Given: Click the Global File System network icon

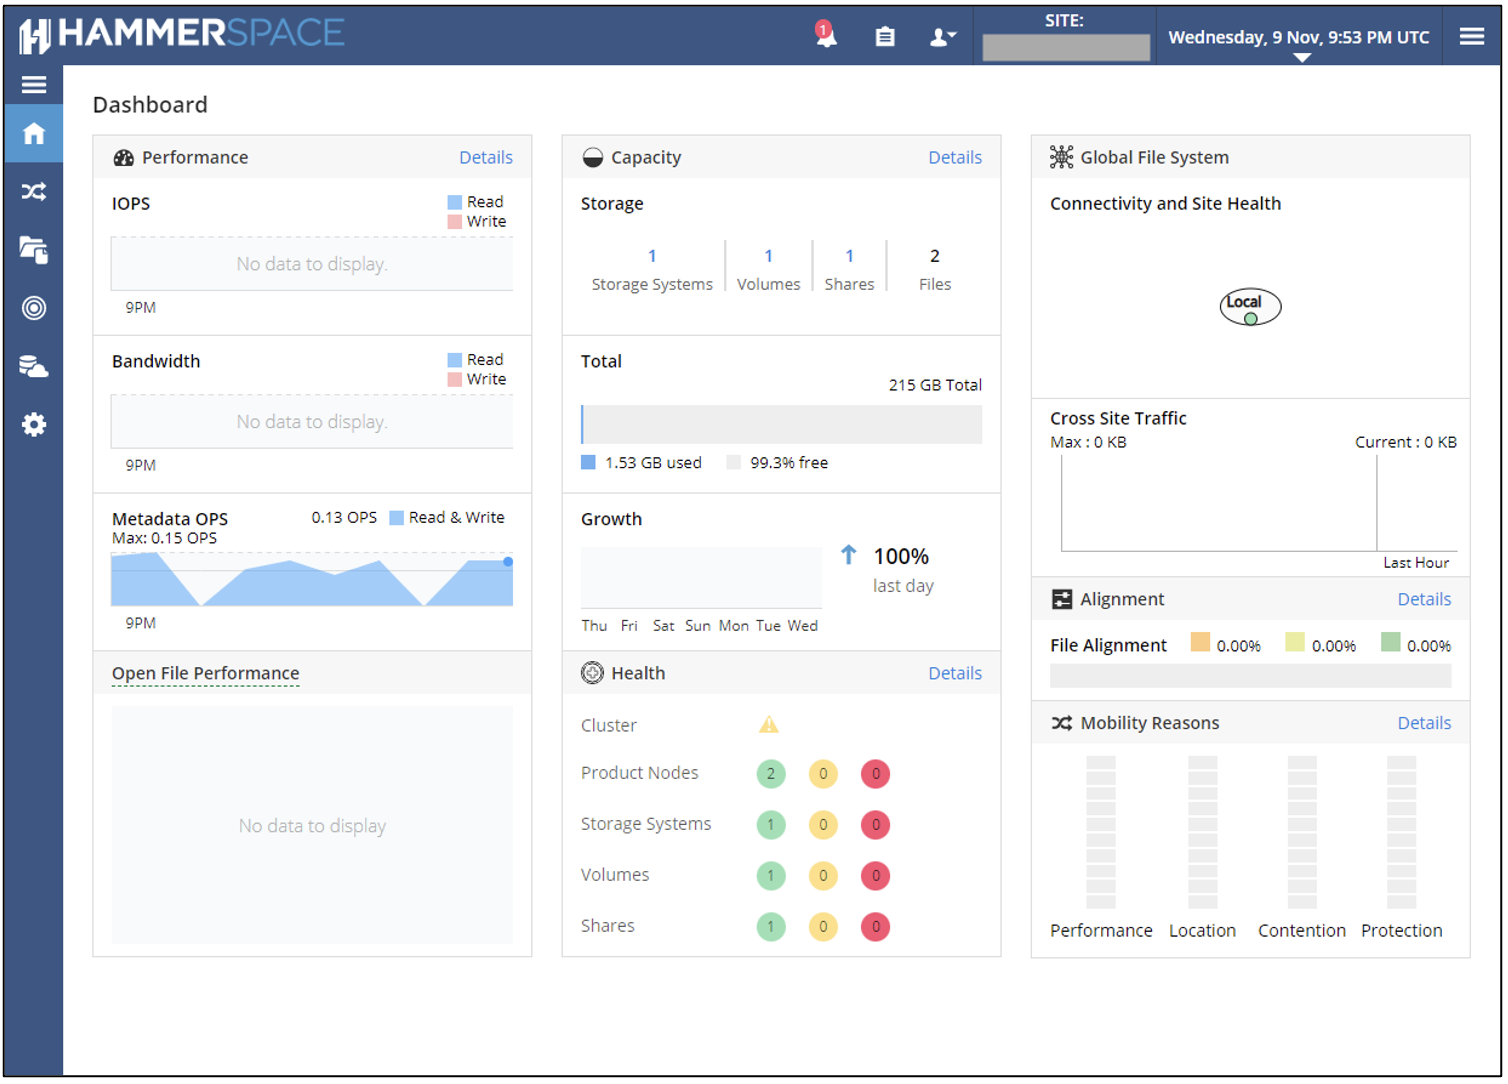Looking at the screenshot, I should pos(1061,157).
